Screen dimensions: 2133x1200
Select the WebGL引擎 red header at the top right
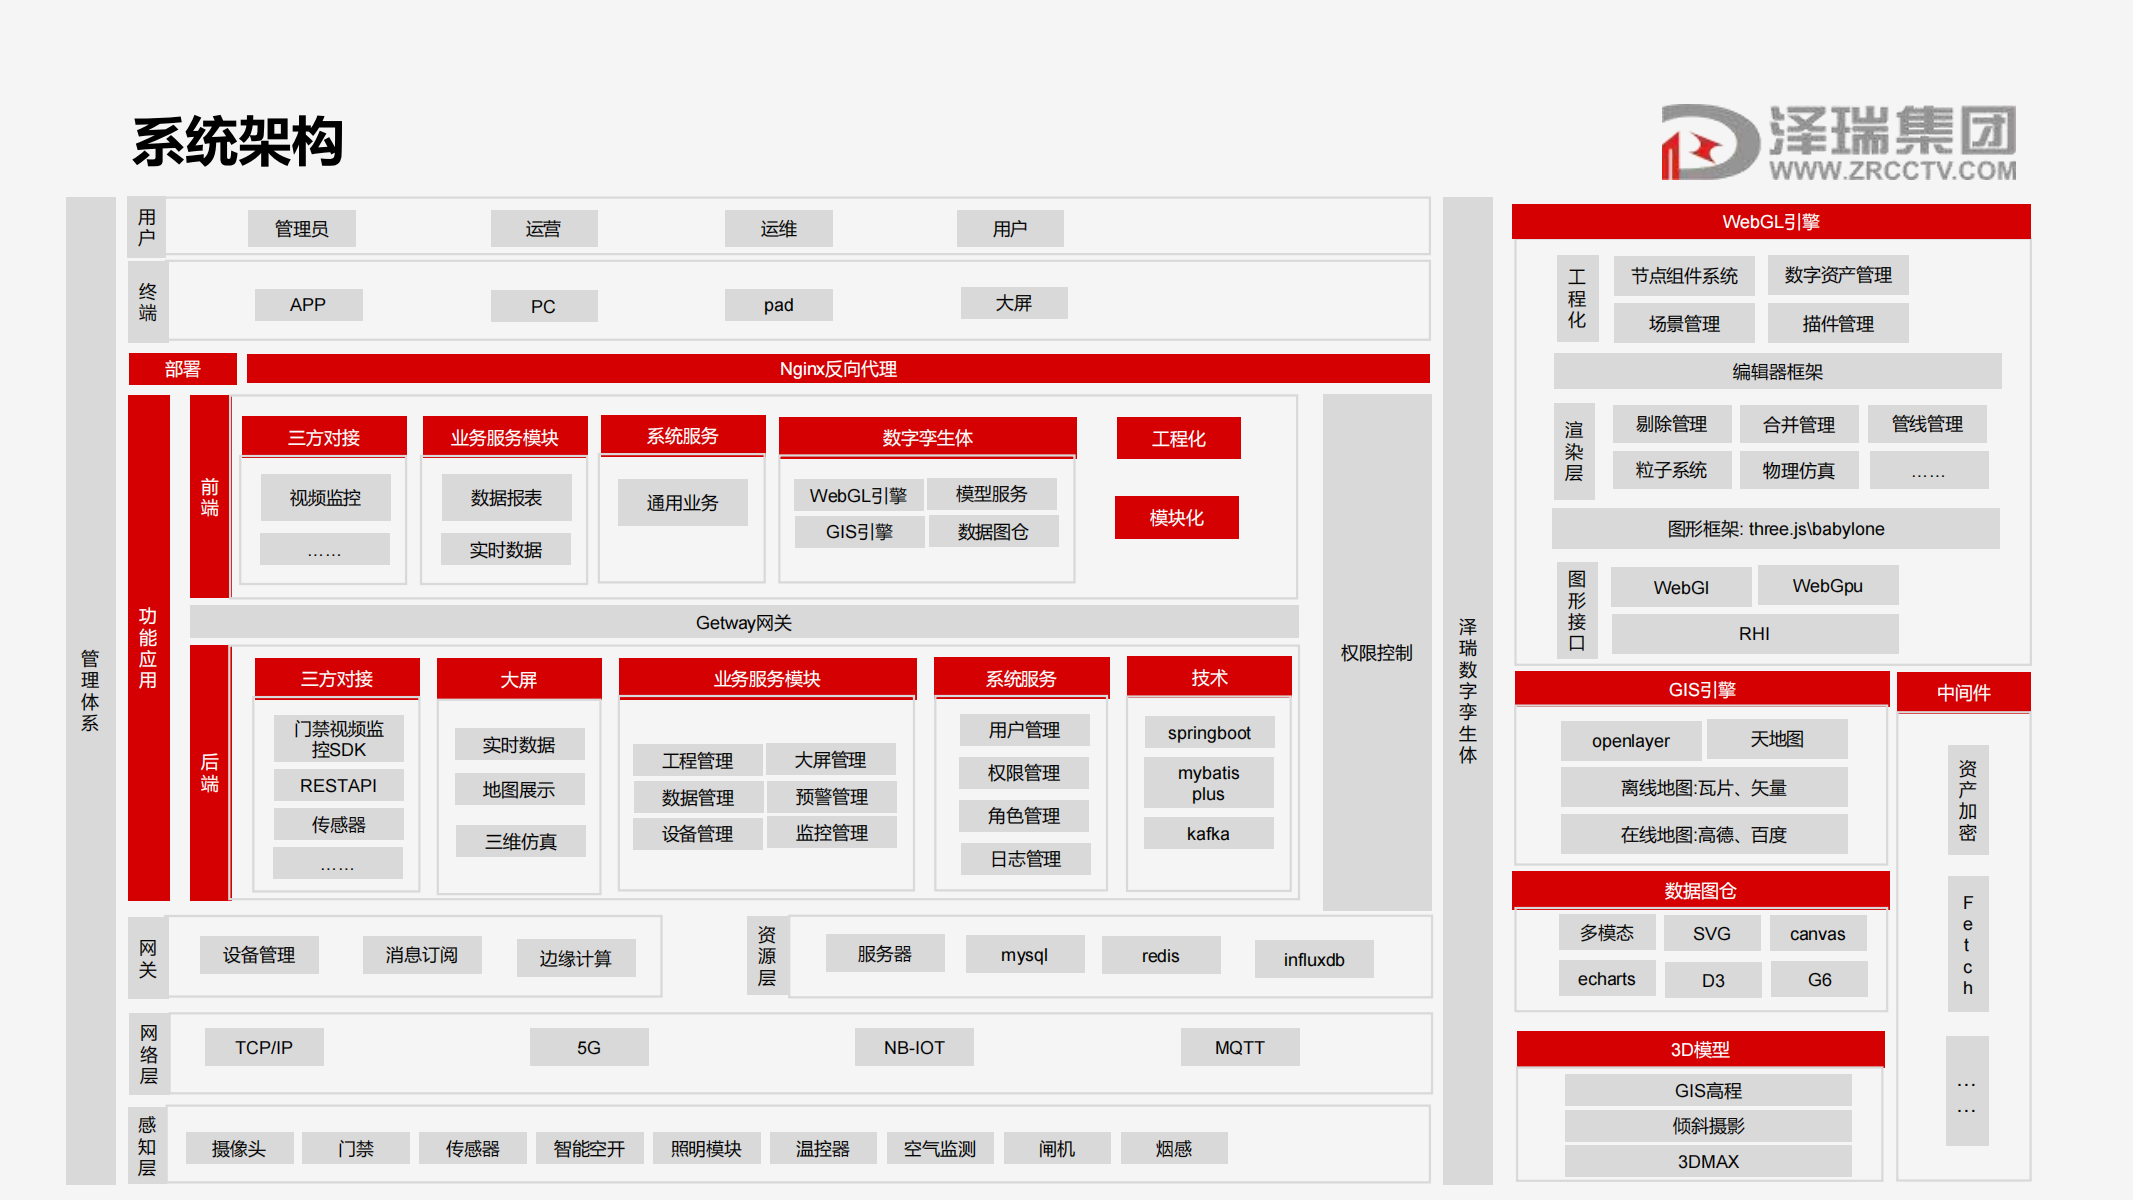pos(1770,222)
